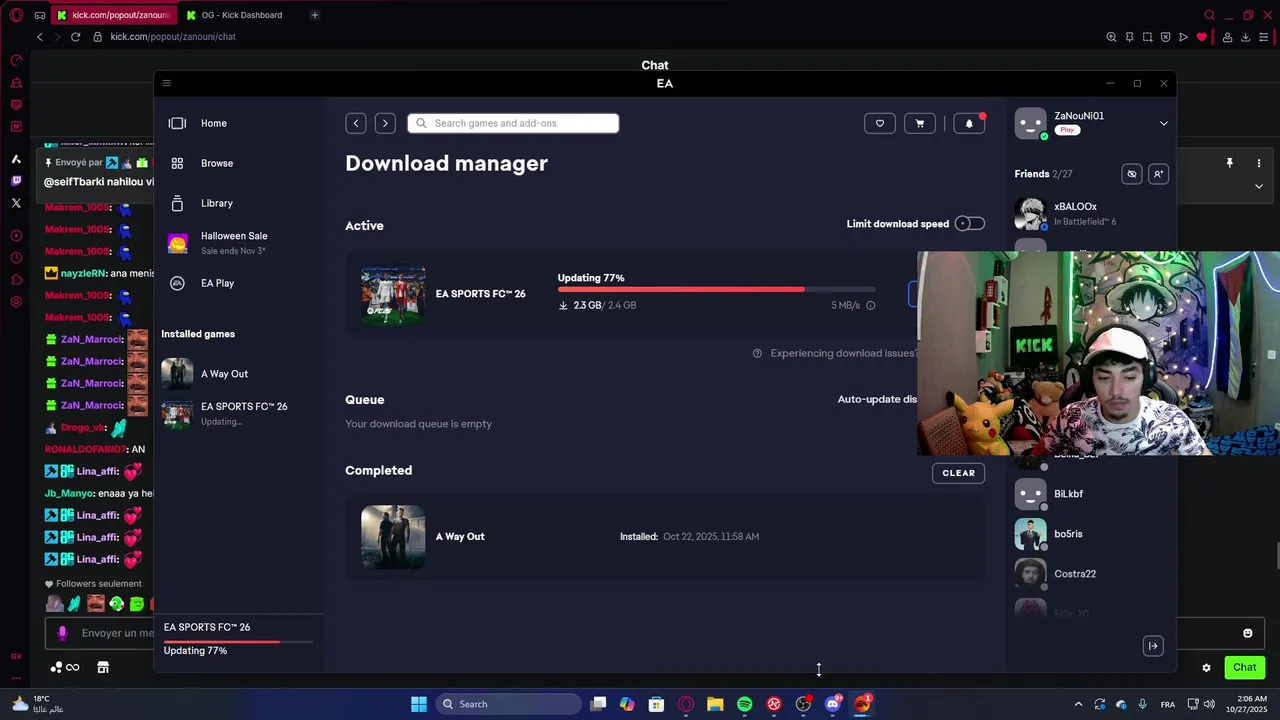Click the heart bookmark icon in address bar
The image size is (1280, 720).
click(1201, 37)
